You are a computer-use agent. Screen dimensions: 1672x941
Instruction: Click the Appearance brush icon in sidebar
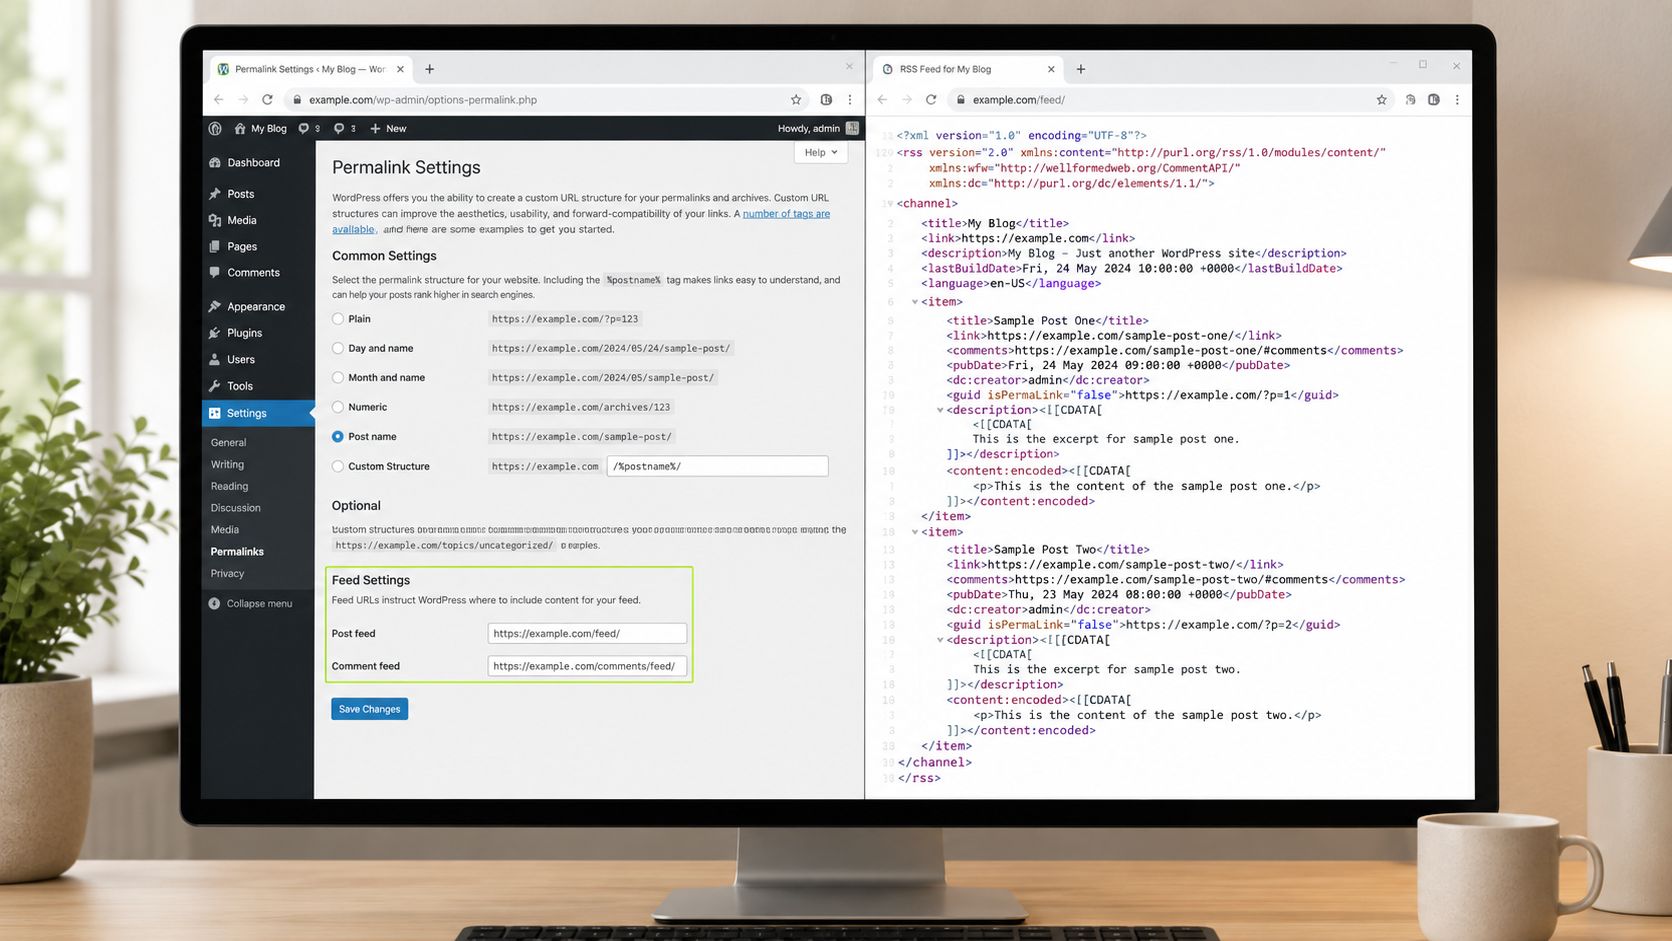(215, 306)
